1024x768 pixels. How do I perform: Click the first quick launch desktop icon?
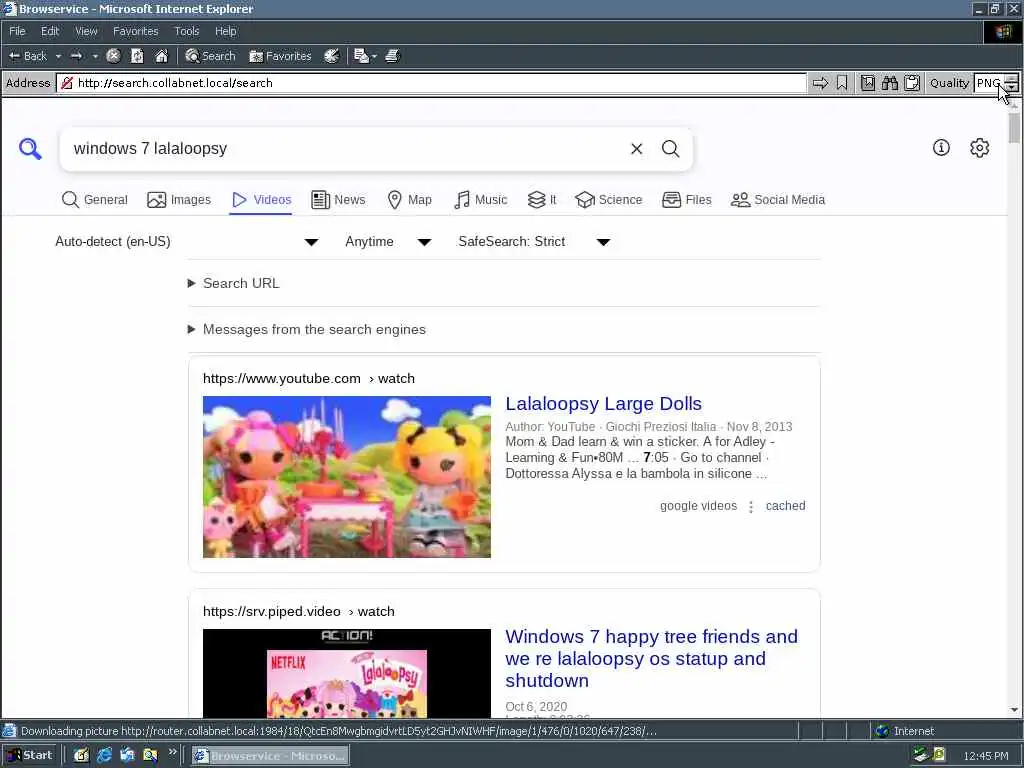click(81, 756)
